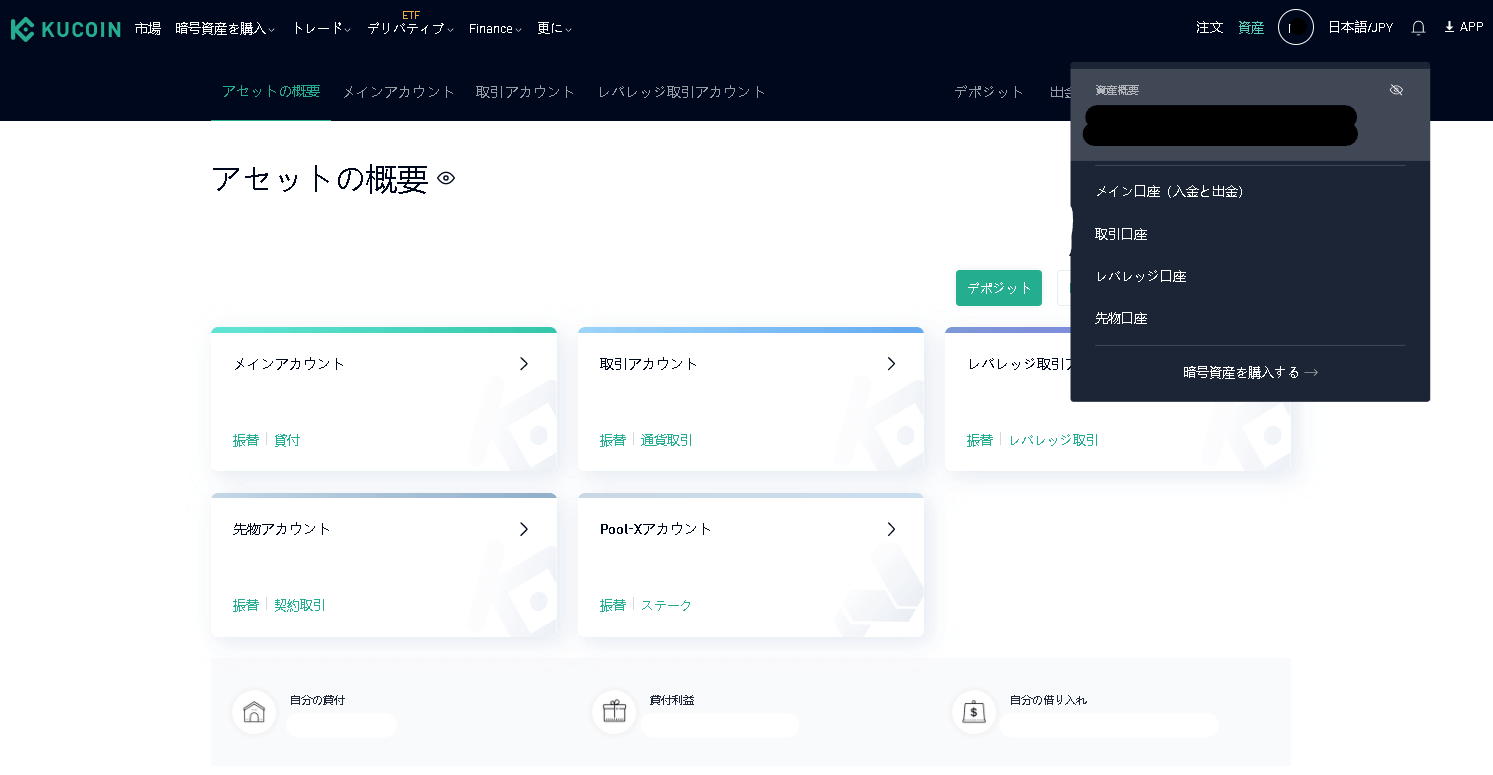
Task: Switch to 取引アカウント tab
Action: [x=526, y=91]
